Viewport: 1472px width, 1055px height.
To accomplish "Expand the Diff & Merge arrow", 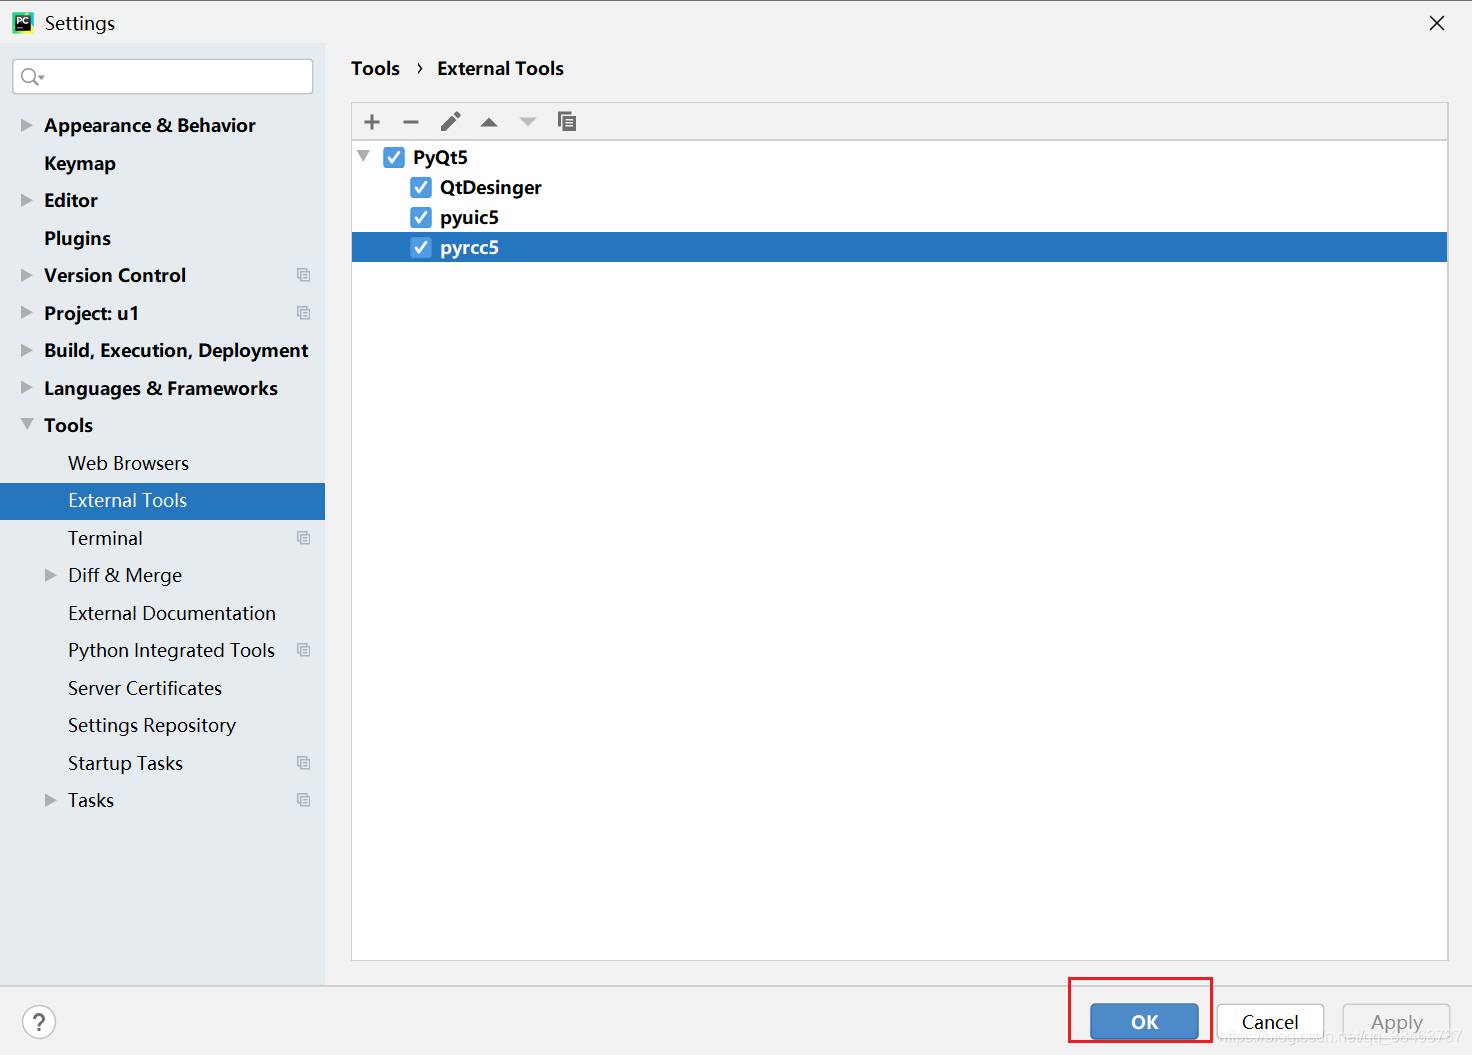I will [x=51, y=575].
